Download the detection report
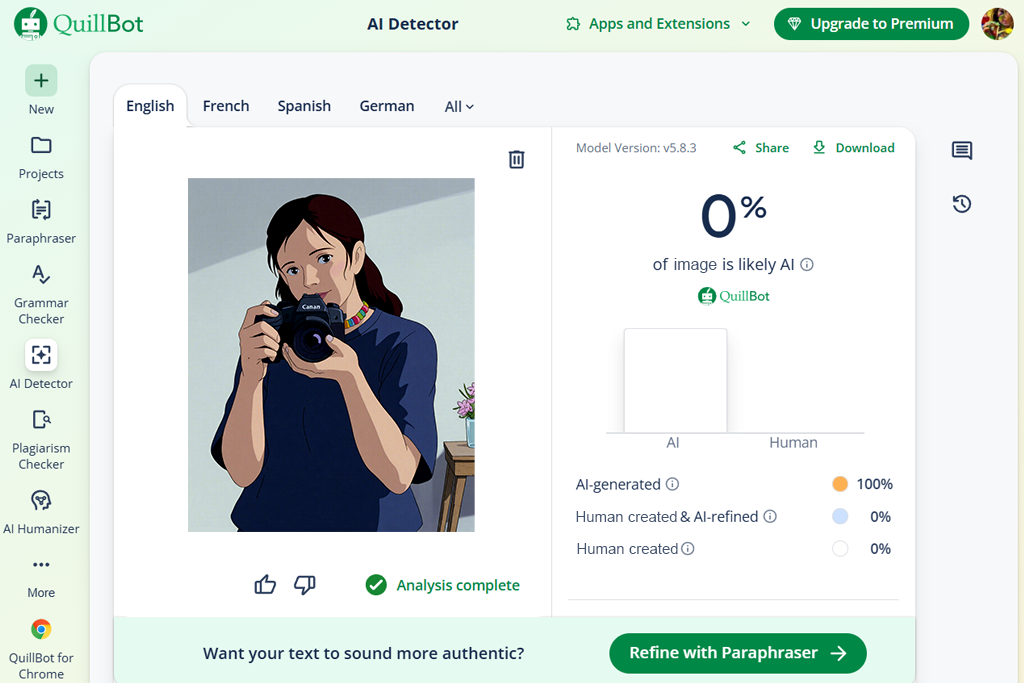The width and height of the screenshot is (1024, 683). (853, 148)
